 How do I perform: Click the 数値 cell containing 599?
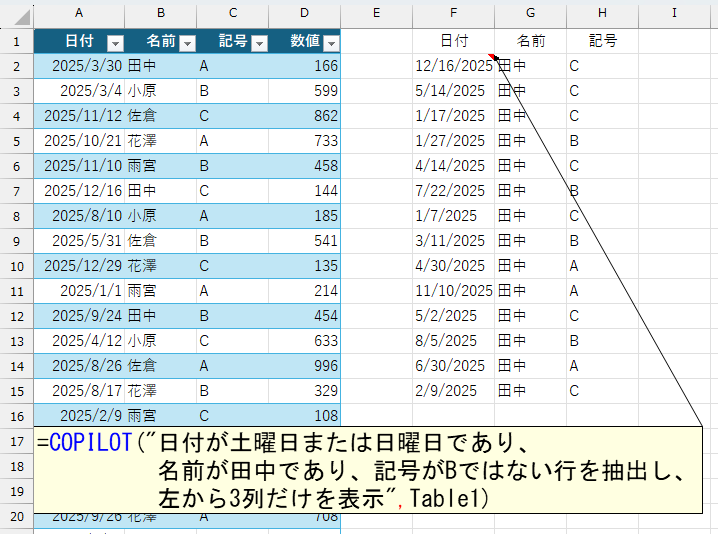(x=305, y=91)
